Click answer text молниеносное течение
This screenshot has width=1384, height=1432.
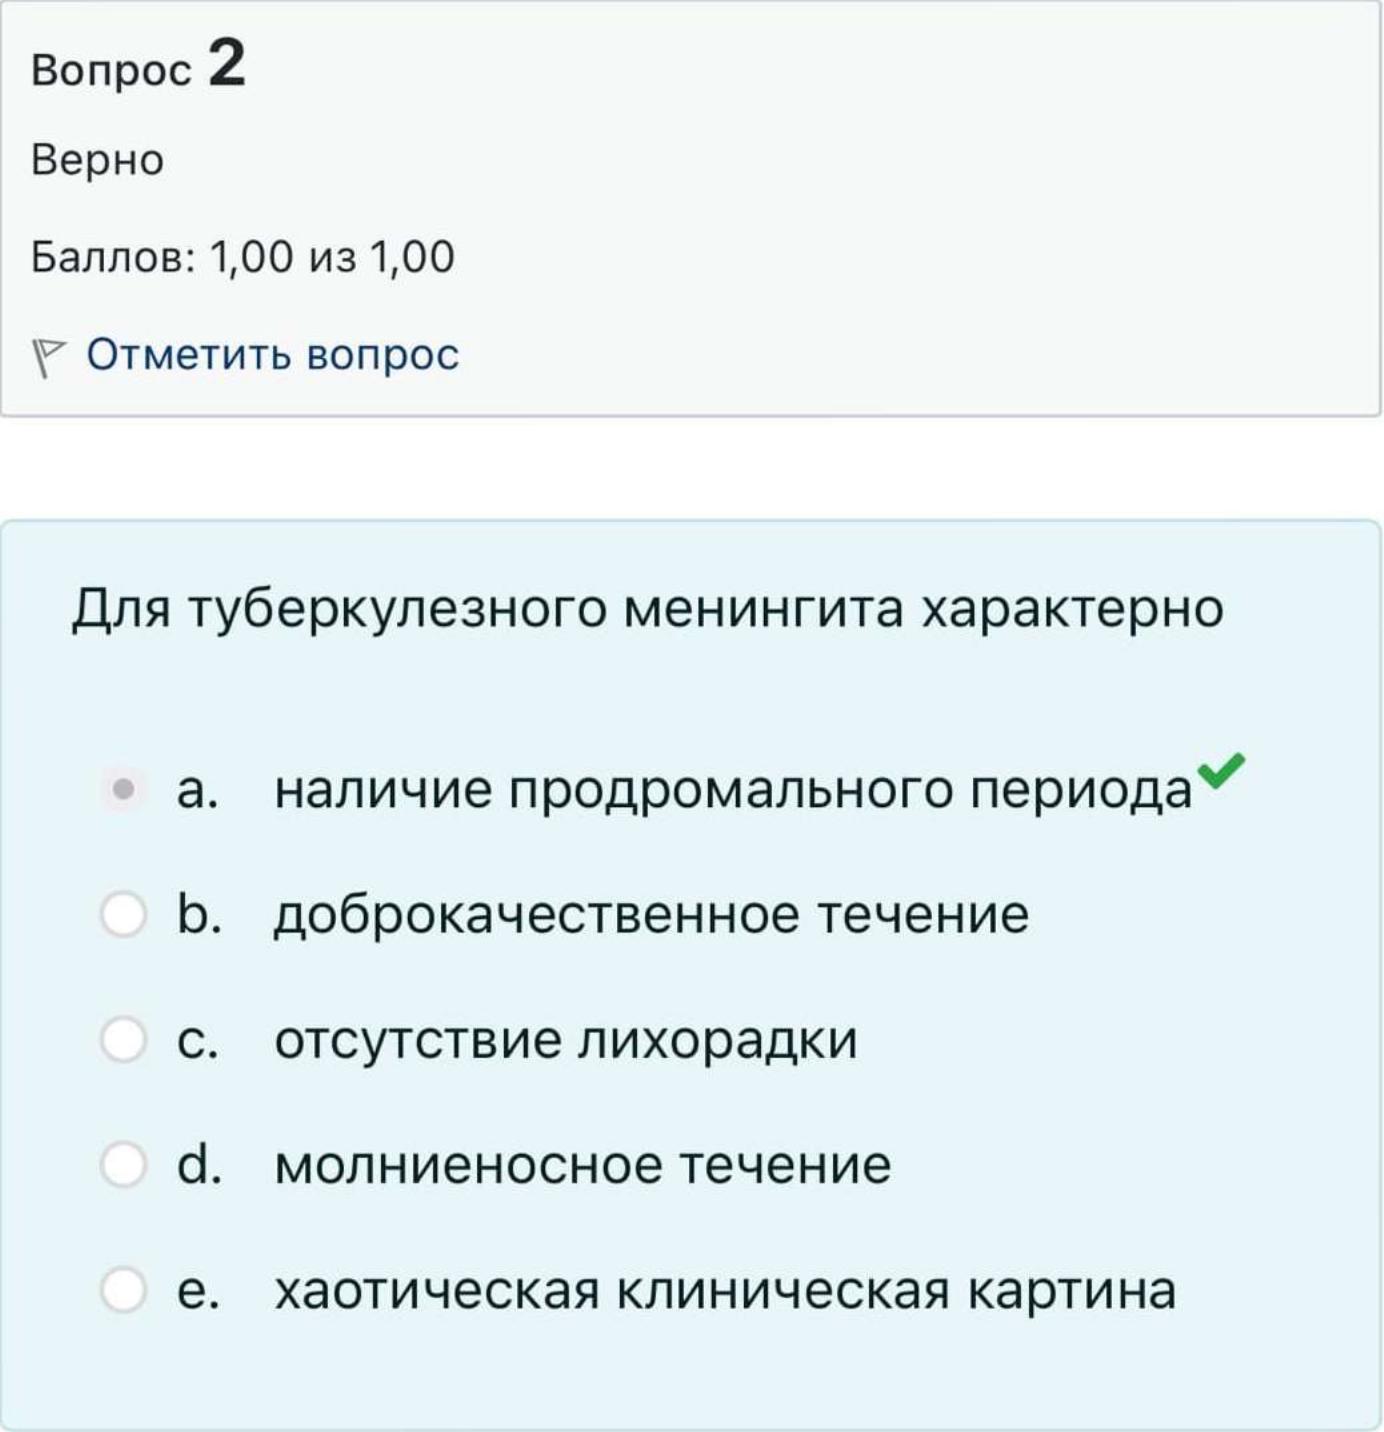coord(582,1165)
